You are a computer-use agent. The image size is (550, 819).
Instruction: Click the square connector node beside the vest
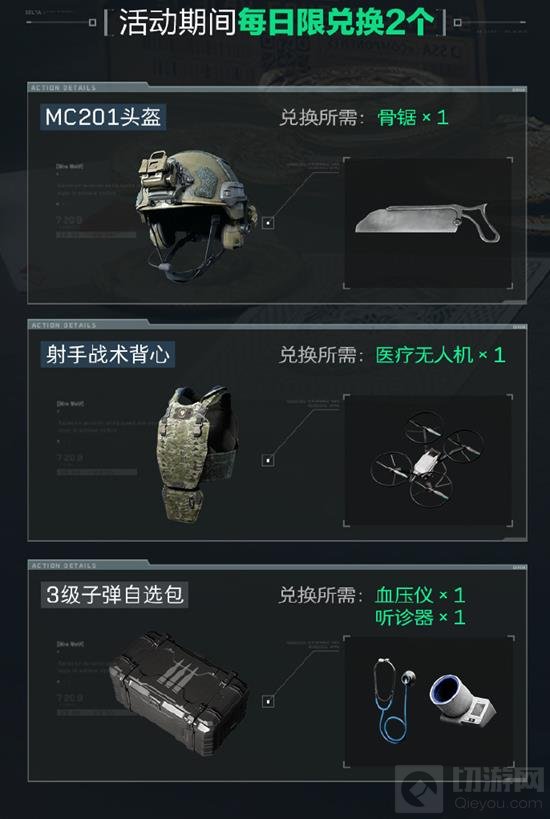click(x=268, y=460)
